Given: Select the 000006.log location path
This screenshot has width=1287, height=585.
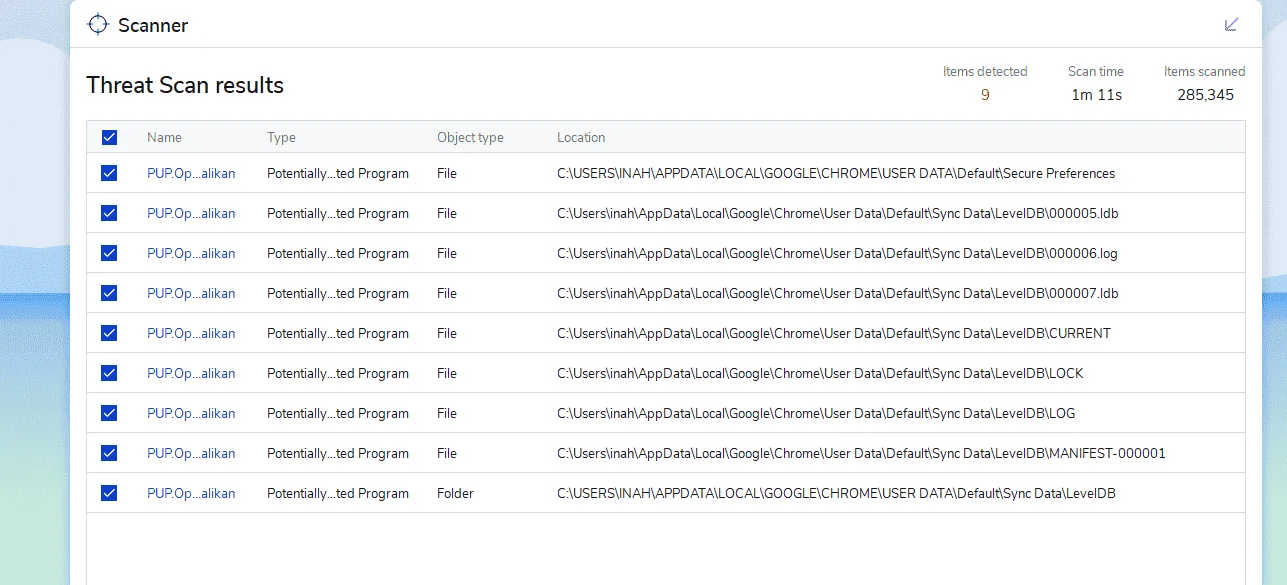Looking at the screenshot, I should pyautogui.click(x=837, y=253).
